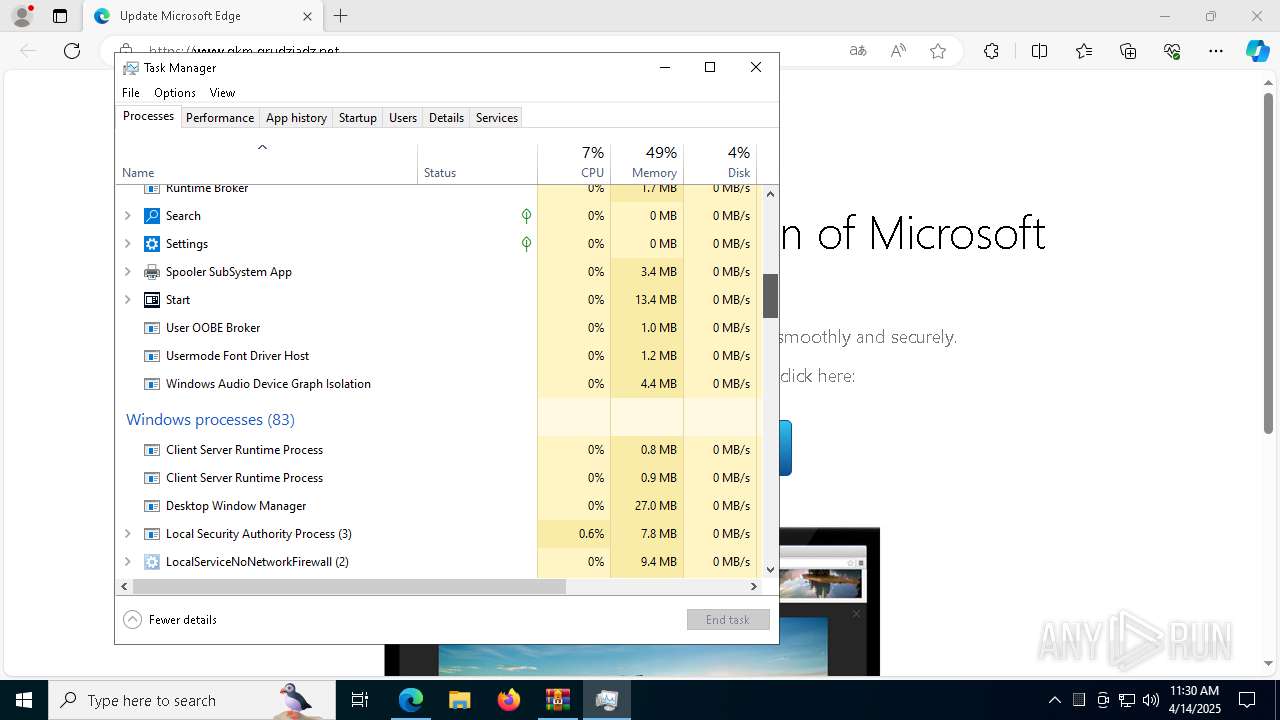Refresh the page in Edge
Screen dimensions: 1280x720
[x=72, y=51]
